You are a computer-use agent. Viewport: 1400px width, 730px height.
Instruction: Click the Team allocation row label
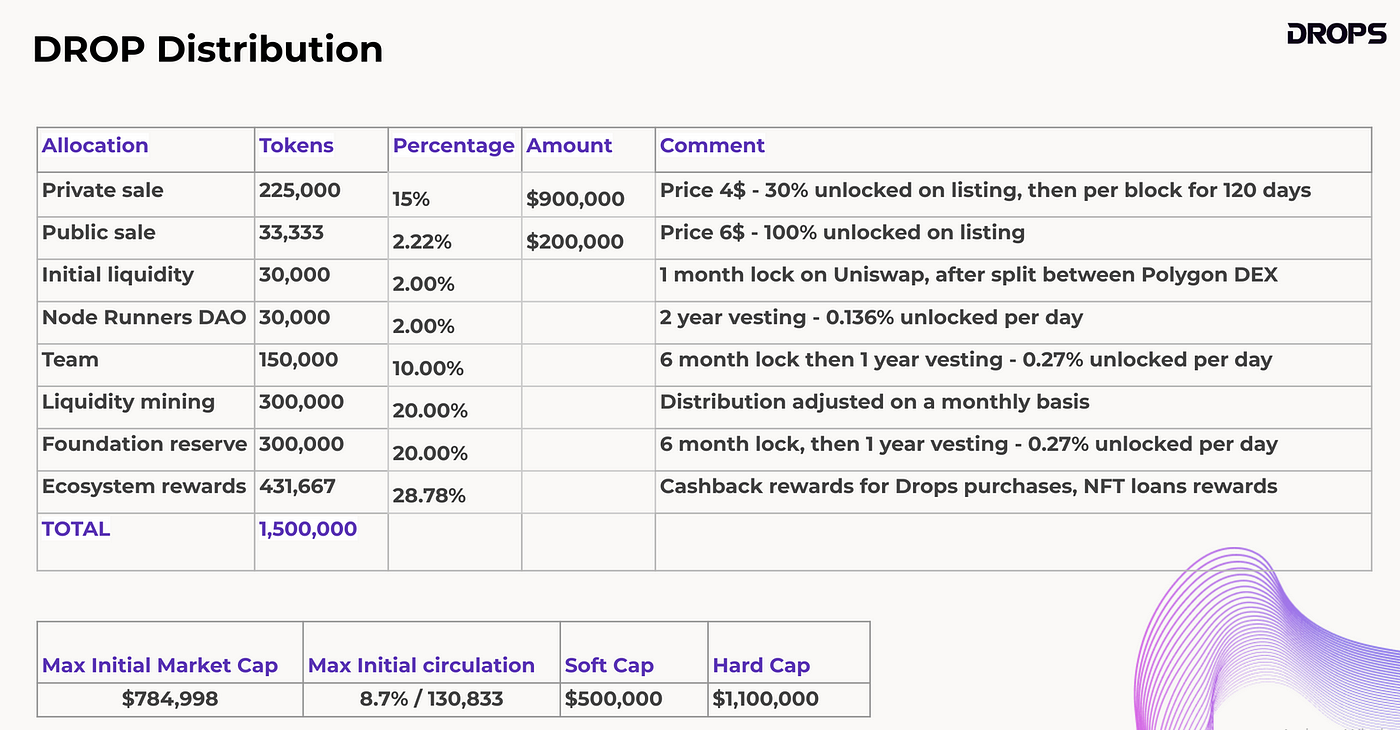click(x=70, y=359)
